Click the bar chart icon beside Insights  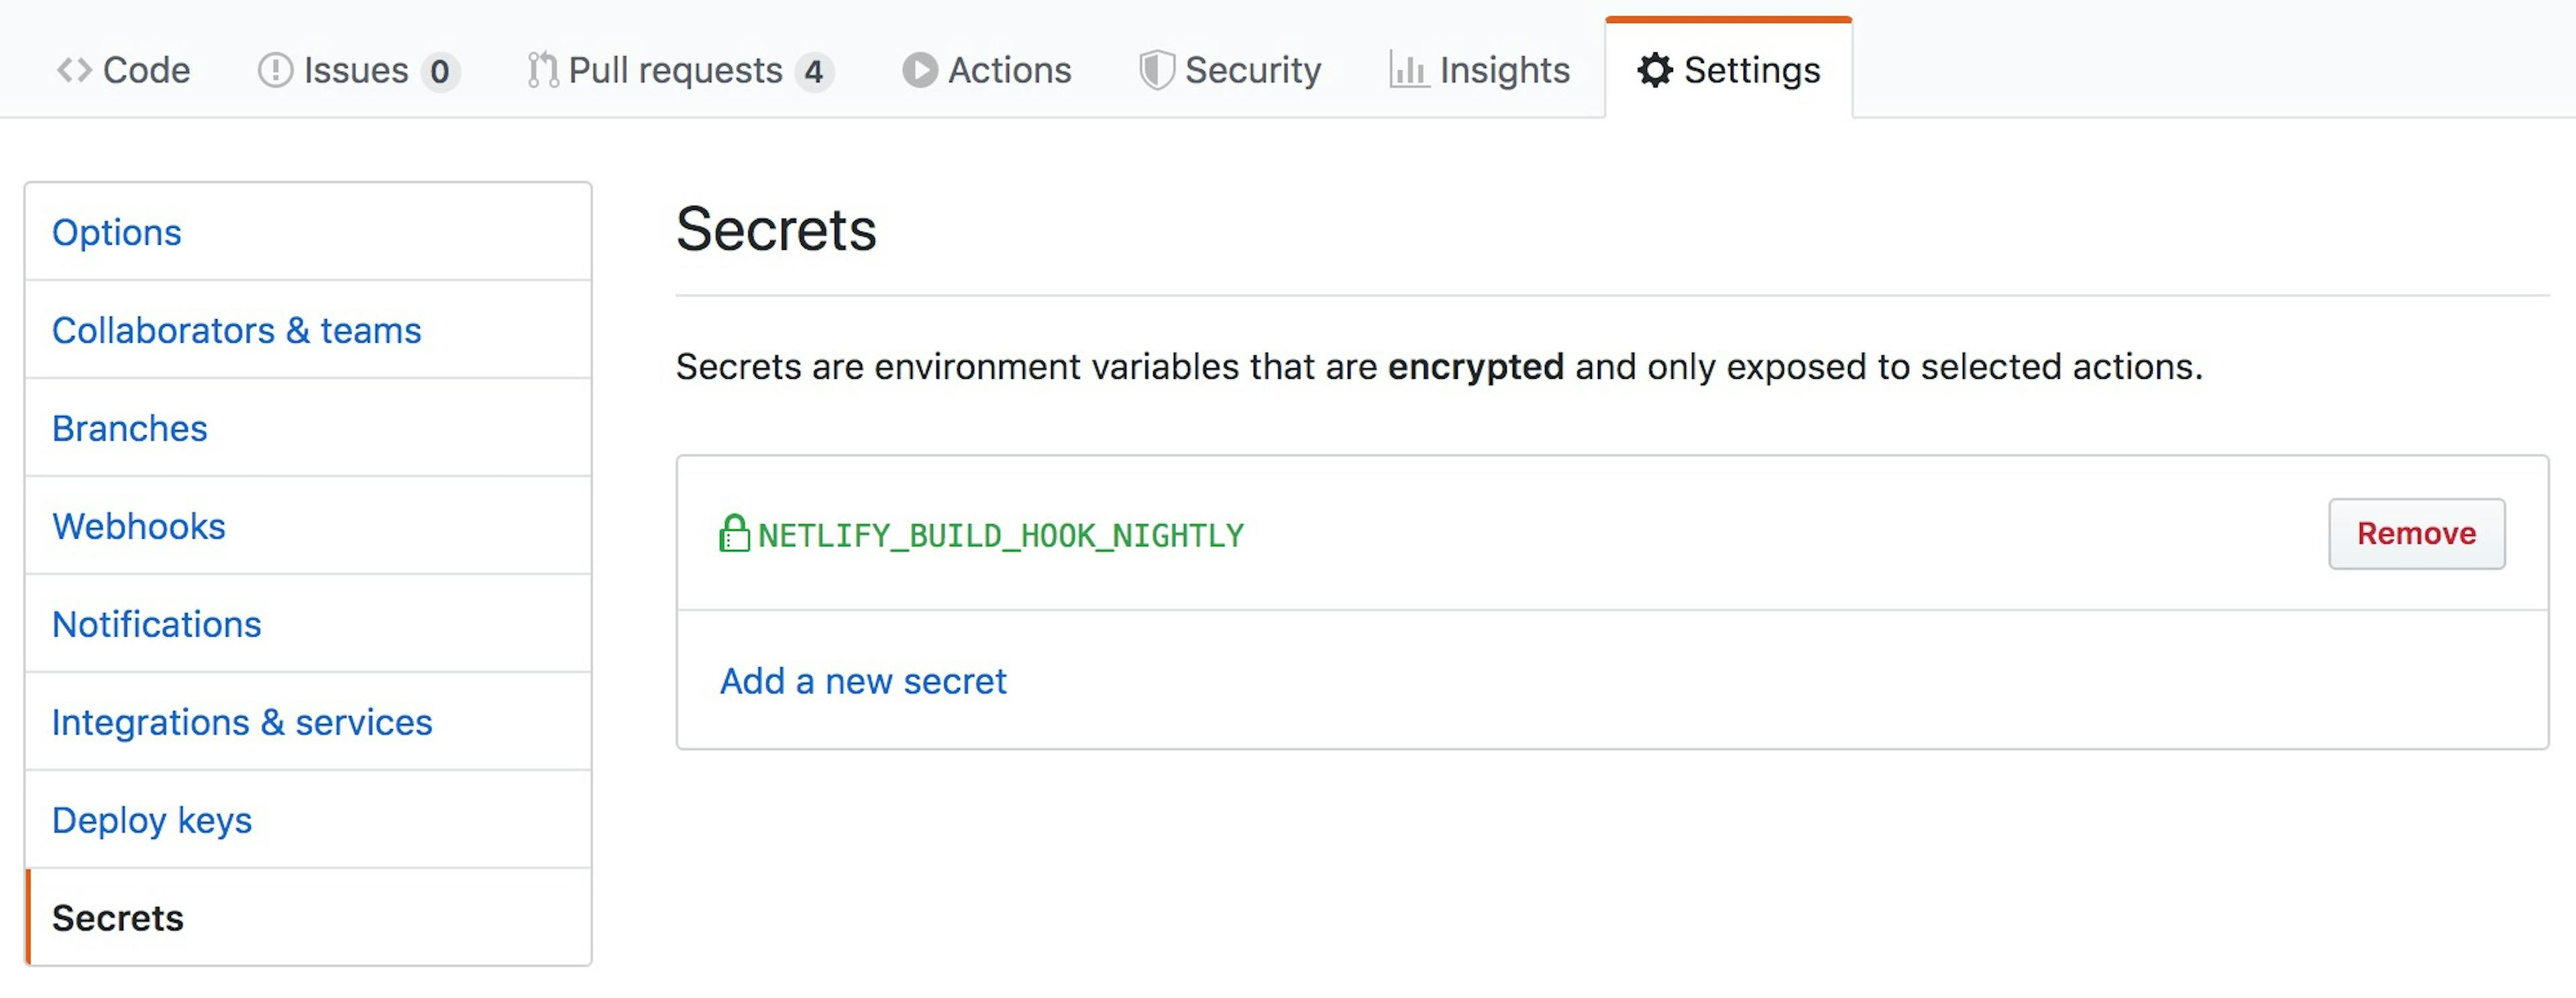coord(1408,70)
